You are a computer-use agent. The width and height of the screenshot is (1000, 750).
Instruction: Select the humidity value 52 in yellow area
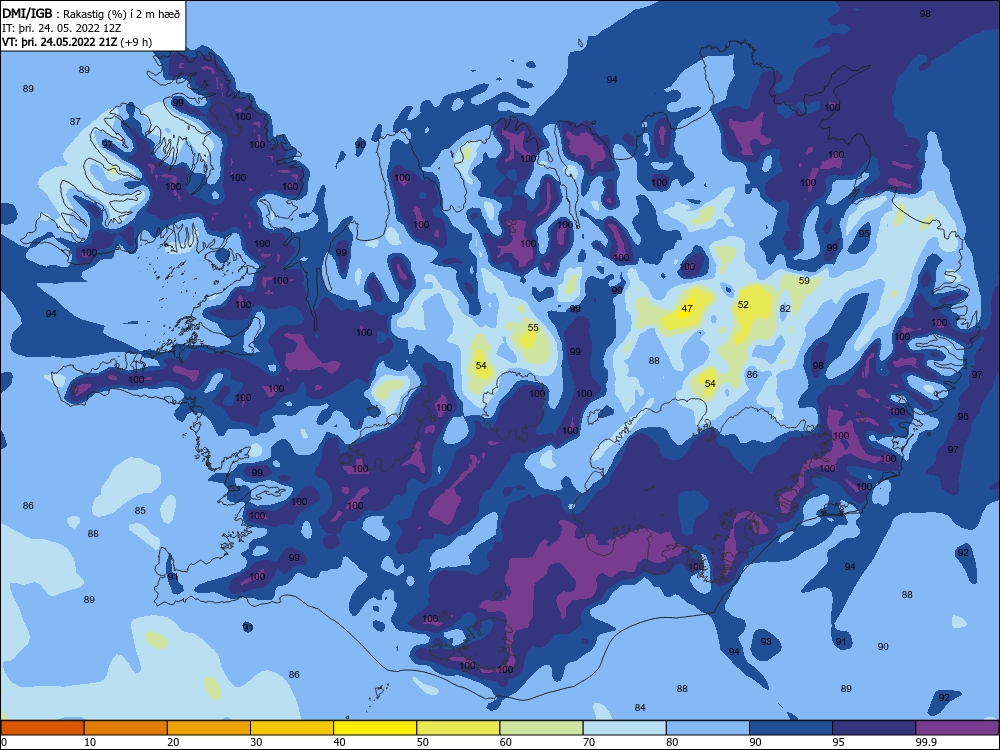pos(743,305)
